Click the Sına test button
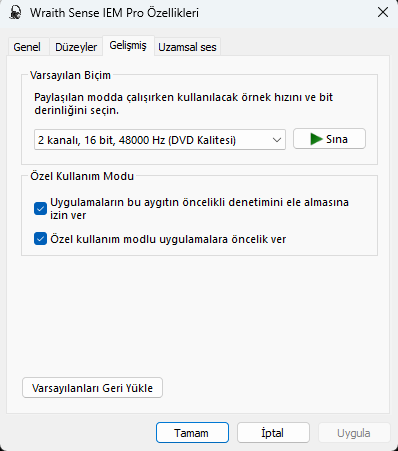The image size is (398, 451). (329, 139)
